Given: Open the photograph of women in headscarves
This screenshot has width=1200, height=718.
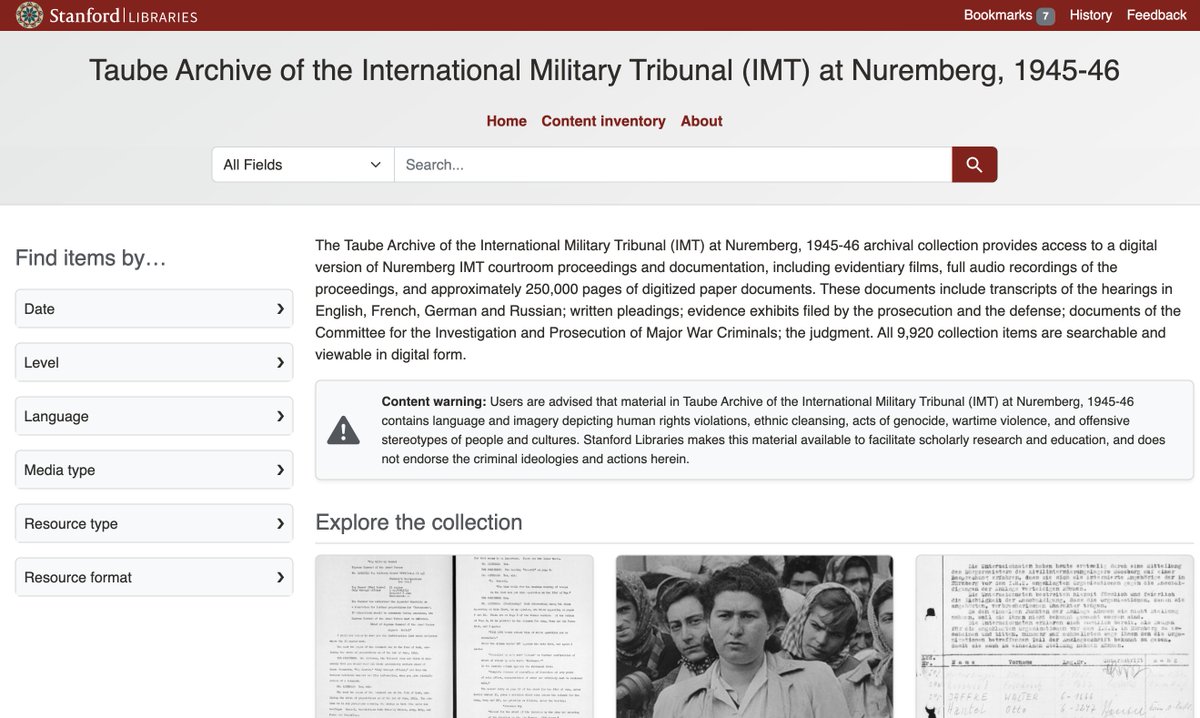Looking at the screenshot, I should coord(754,637).
